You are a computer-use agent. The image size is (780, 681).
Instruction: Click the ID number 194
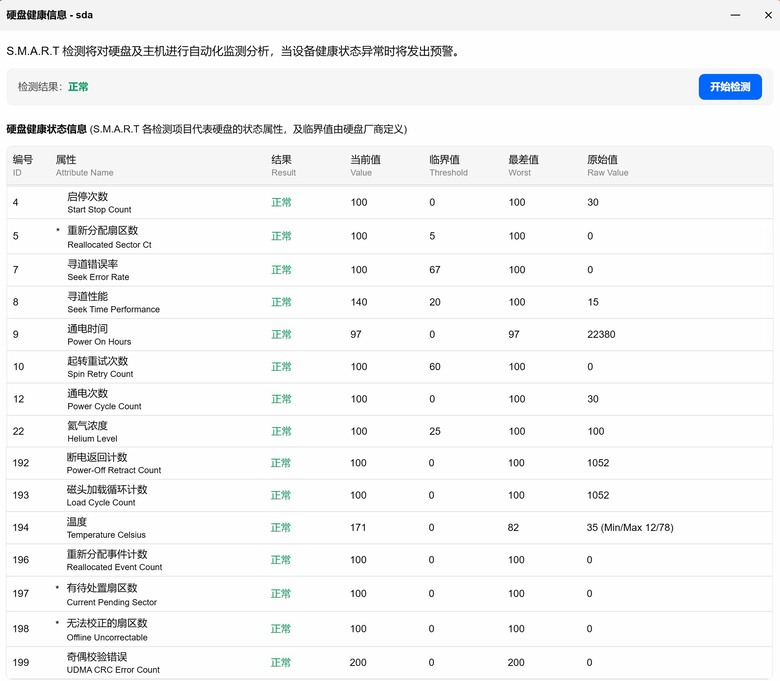[x=20, y=527]
